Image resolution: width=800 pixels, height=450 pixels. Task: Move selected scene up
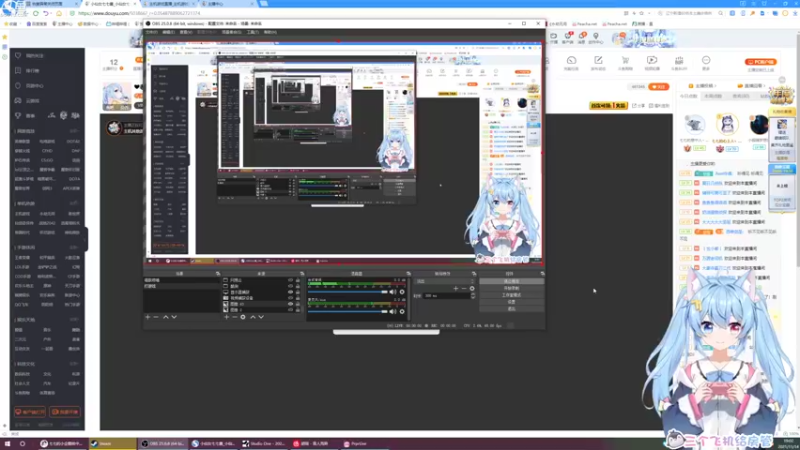pos(166,317)
